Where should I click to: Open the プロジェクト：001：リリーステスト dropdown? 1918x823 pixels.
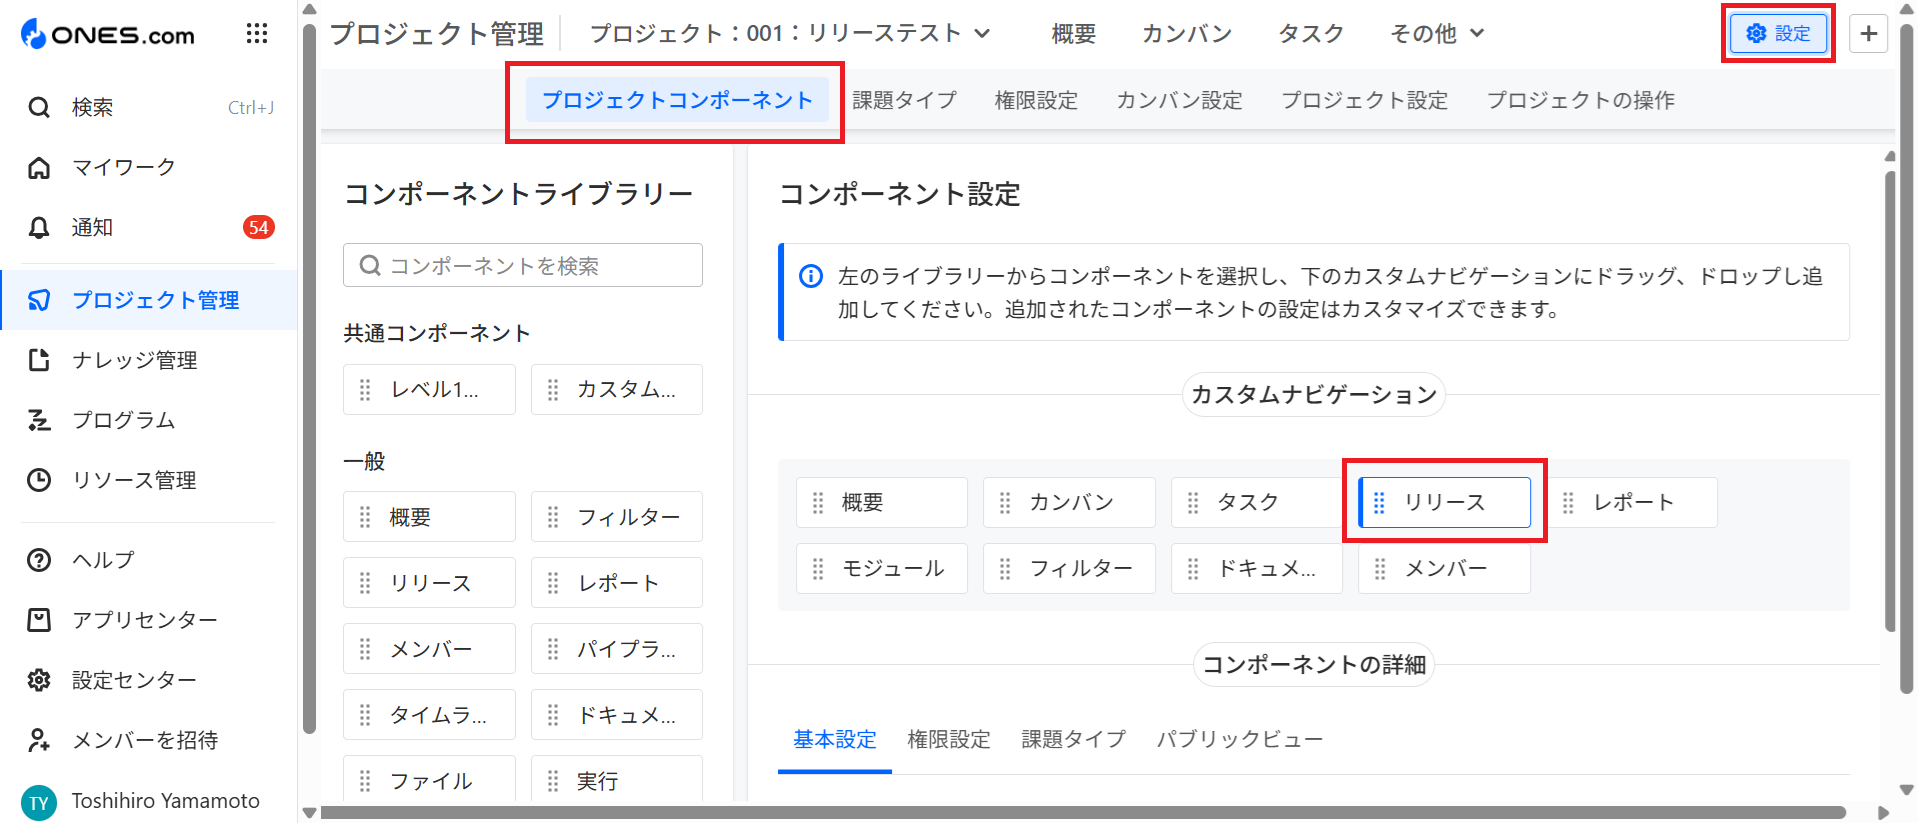(790, 34)
